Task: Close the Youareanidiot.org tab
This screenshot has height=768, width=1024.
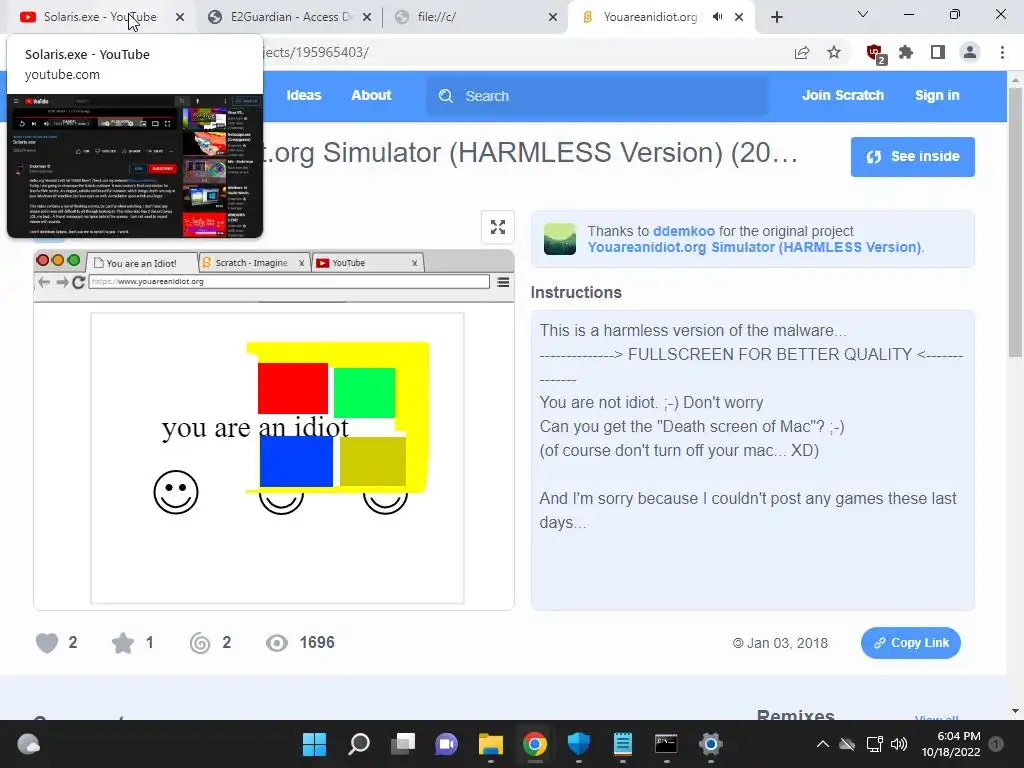Action: pyautogui.click(x=739, y=17)
